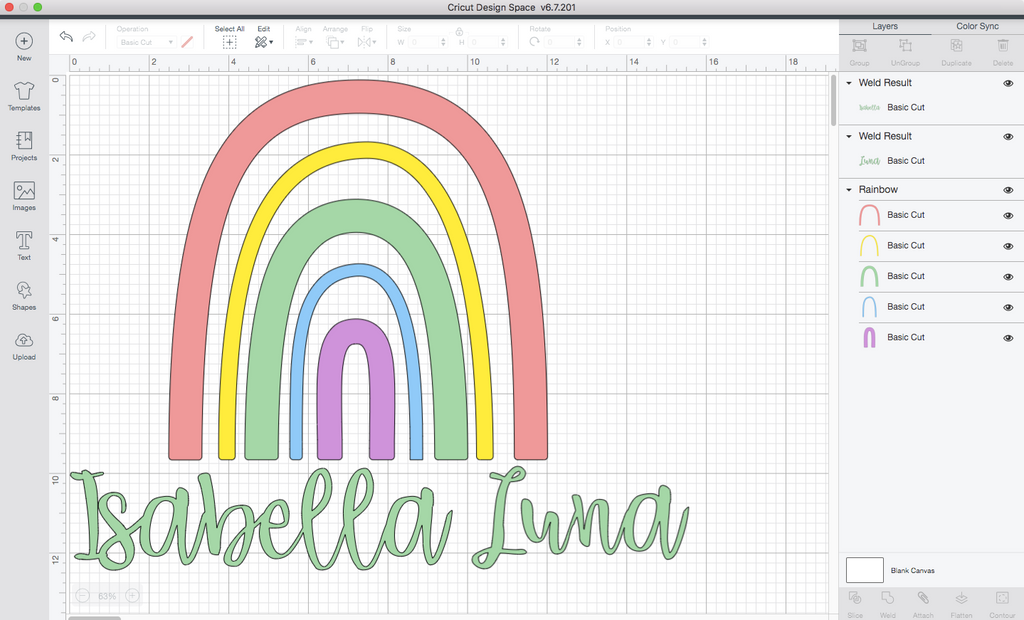Screen dimensions: 1024x620
Task: Create a New project
Action: click(24, 45)
